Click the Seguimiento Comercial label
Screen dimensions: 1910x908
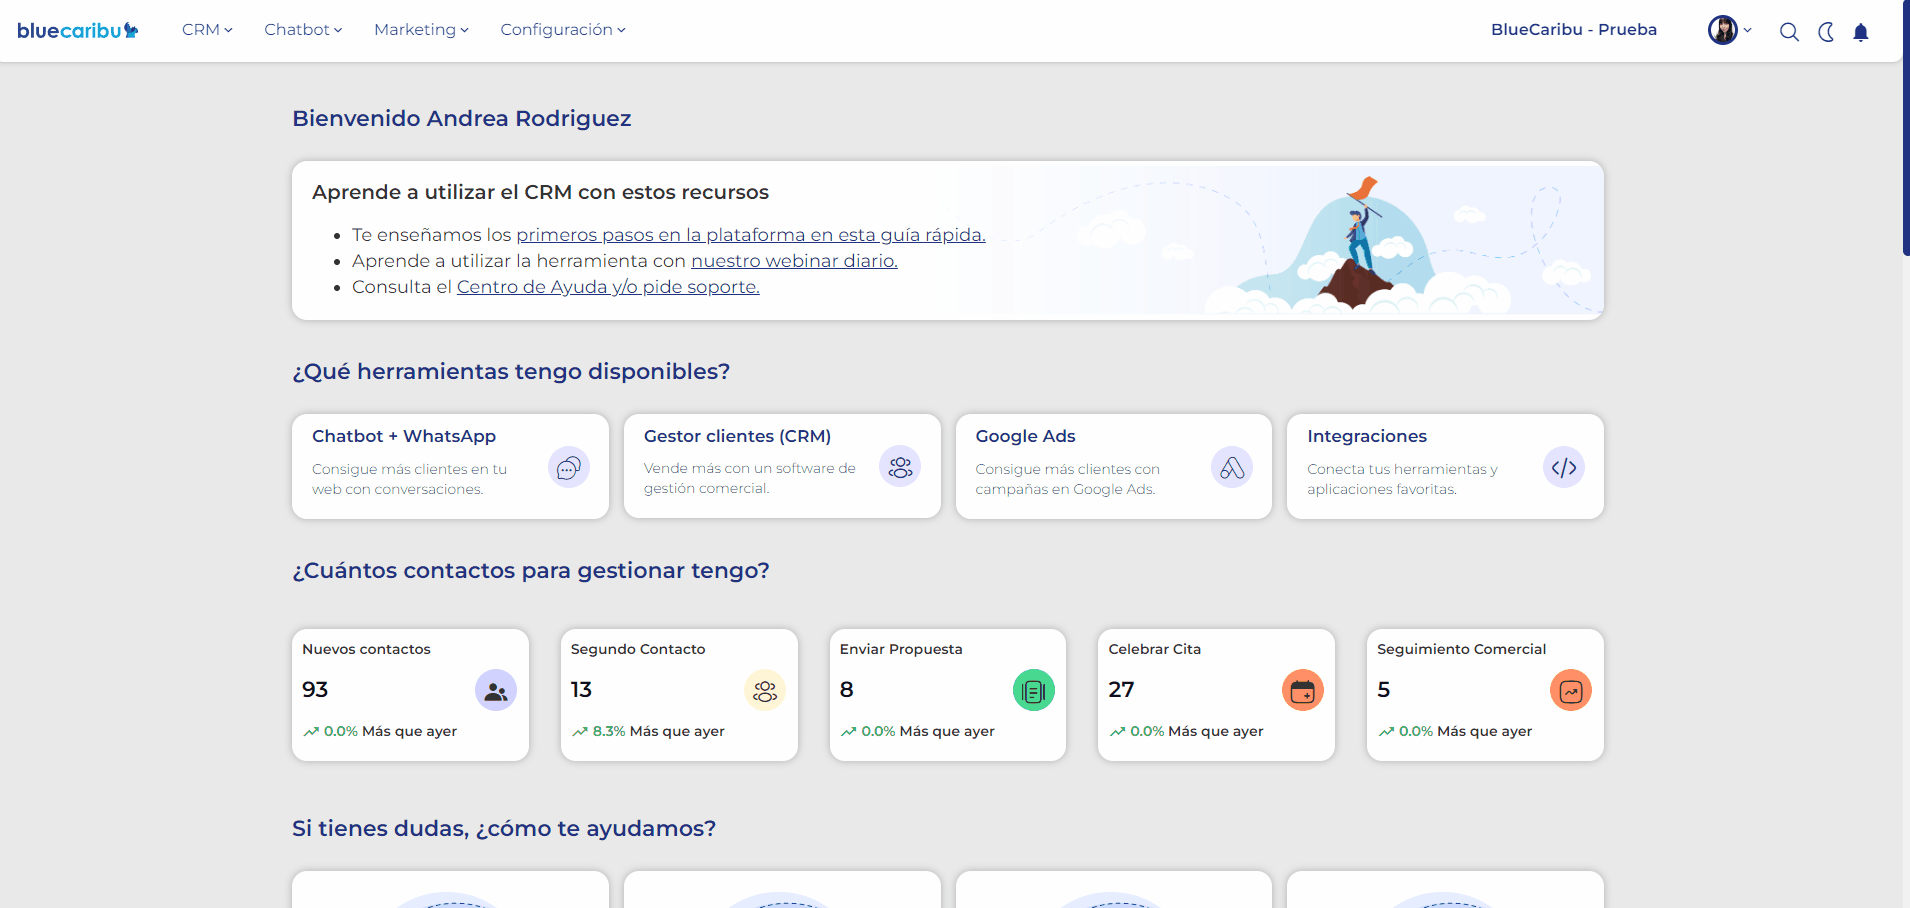pyautogui.click(x=1462, y=649)
